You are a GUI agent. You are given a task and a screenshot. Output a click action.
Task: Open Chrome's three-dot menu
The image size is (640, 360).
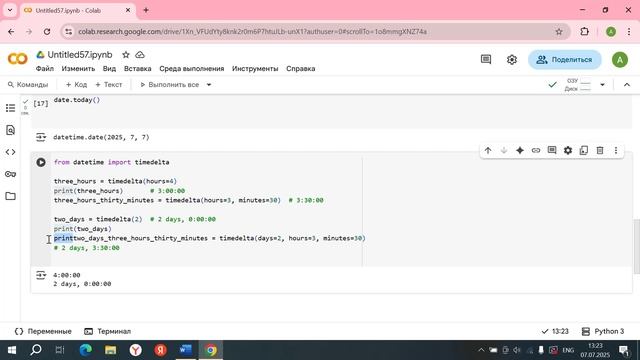629,32
